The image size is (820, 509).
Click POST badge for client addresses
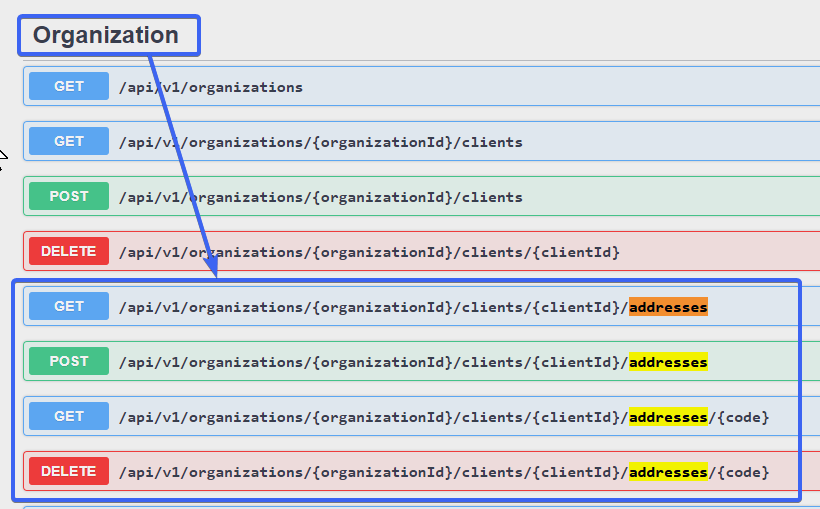point(69,361)
